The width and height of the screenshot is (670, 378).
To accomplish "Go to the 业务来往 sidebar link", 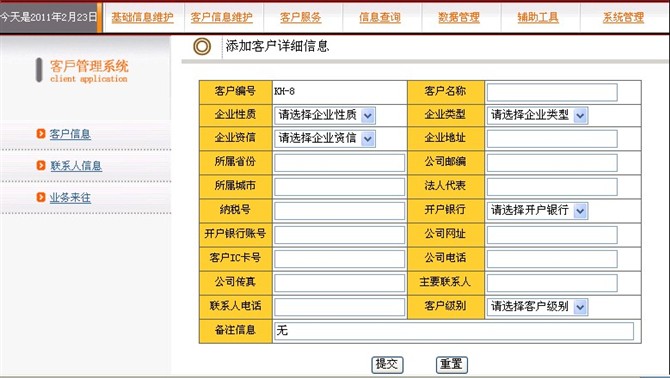I will tap(70, 197).
